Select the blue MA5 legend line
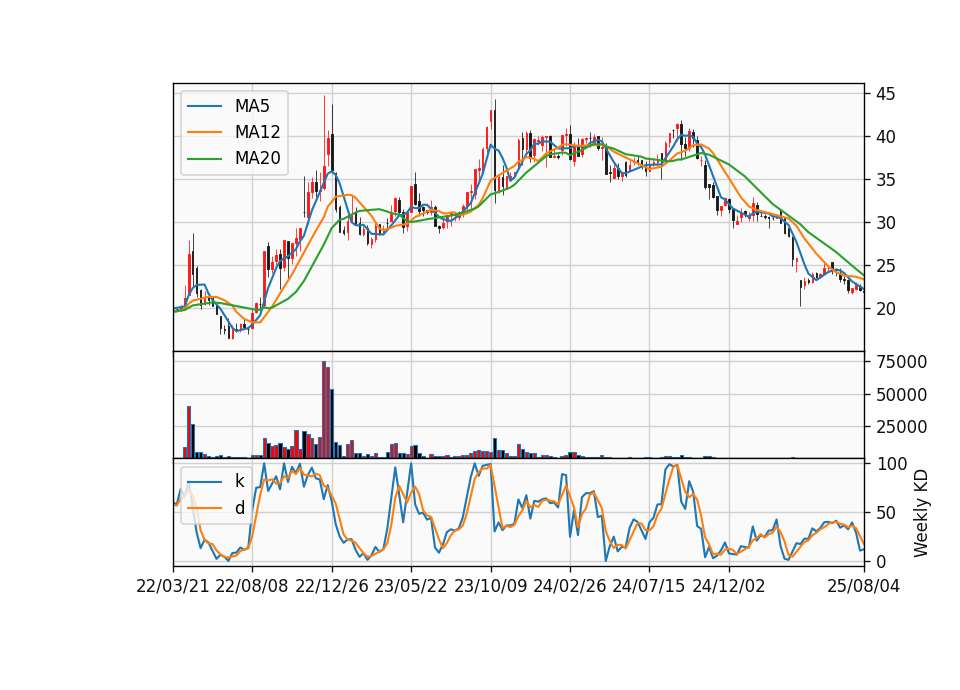The width and height of the screenshot is (960, 690). [204, 106]
